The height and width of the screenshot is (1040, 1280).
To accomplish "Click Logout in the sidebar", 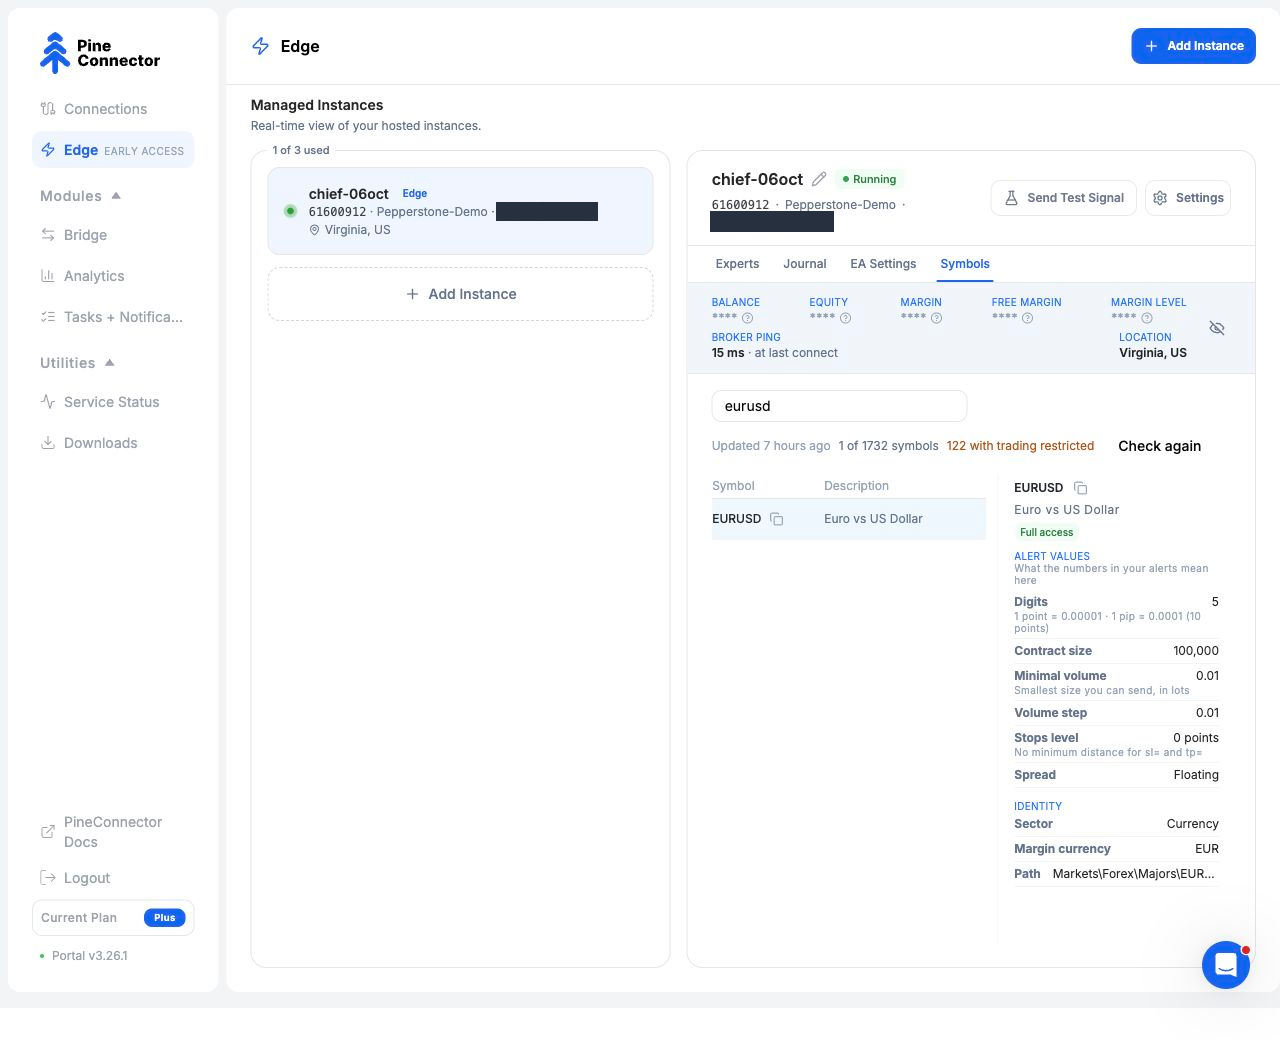I will point(113,878).
